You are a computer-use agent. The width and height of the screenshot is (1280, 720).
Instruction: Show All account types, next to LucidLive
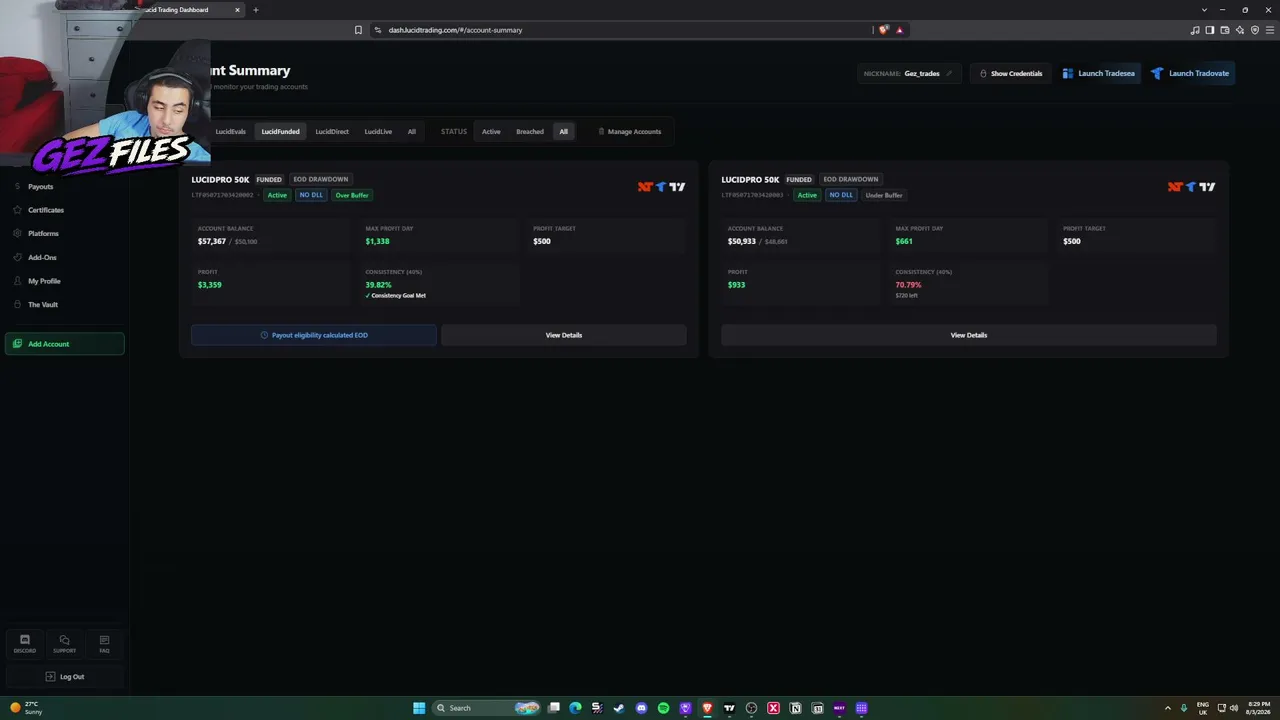411,132
